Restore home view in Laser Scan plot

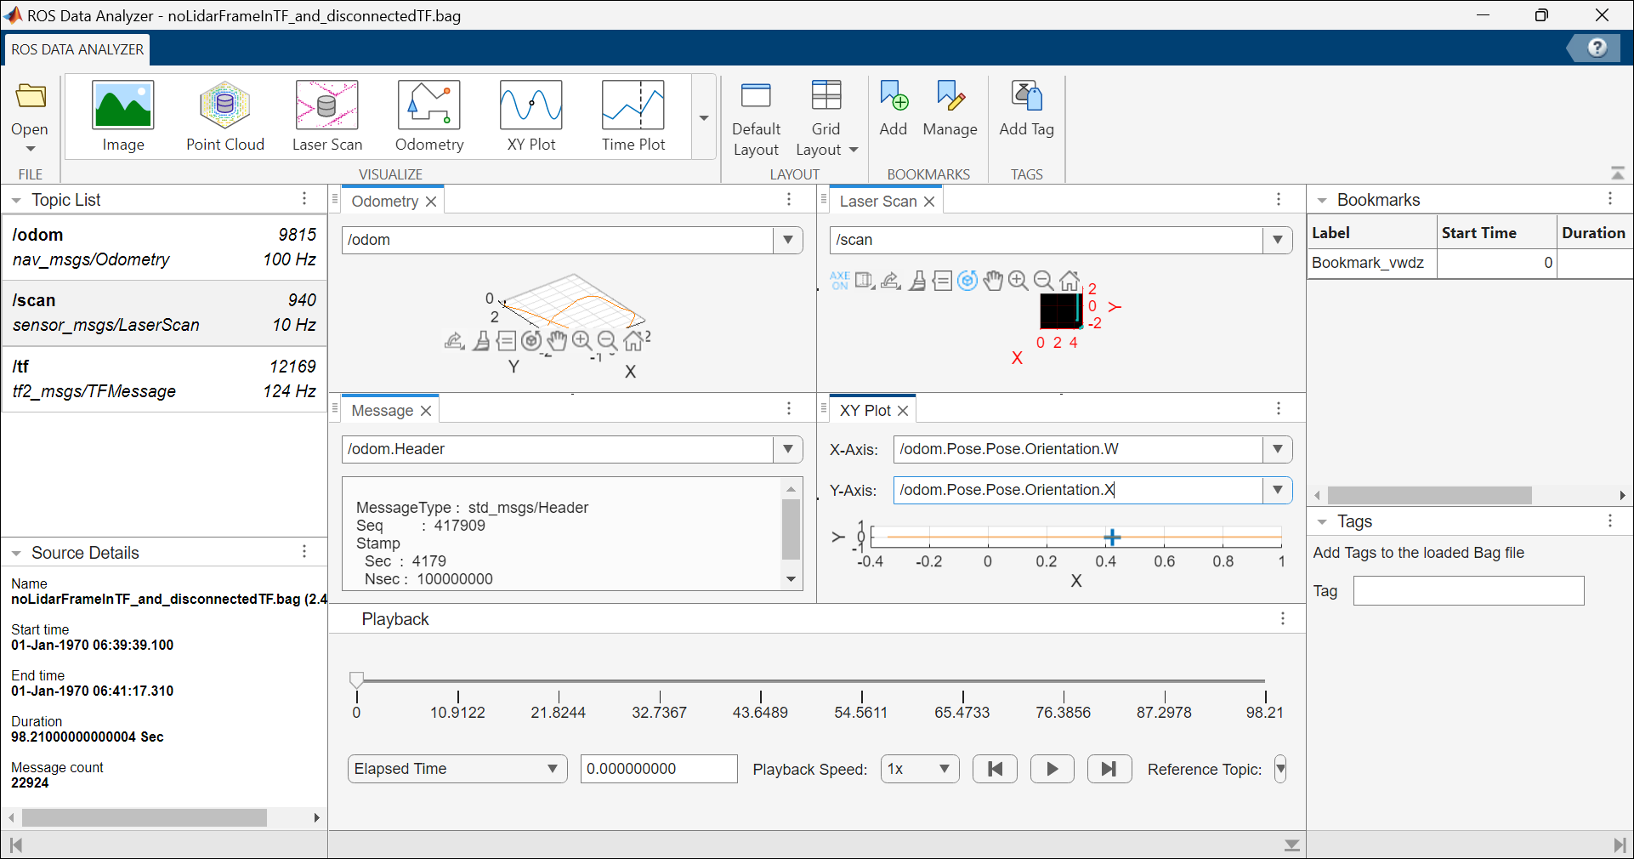pyautogui.click(x=1069, y=280)
